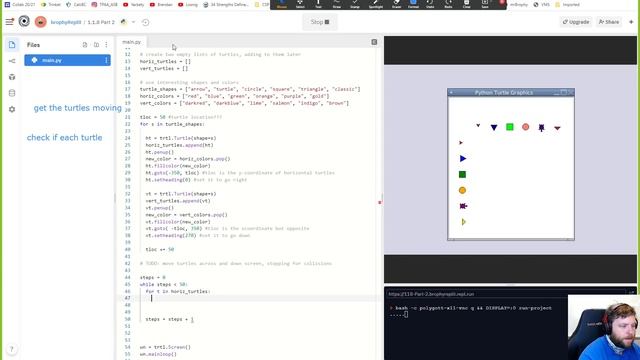640x360 pixels.
Task: Open the 34 Strengths Define bookmark
Action: [x=225, y=4]
